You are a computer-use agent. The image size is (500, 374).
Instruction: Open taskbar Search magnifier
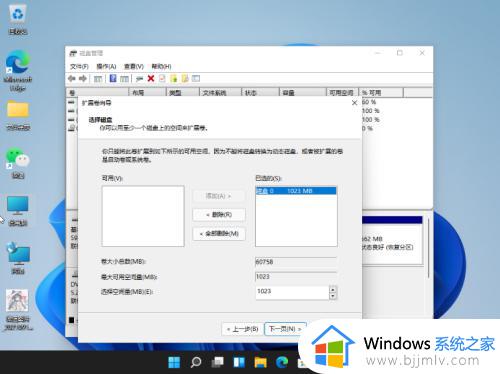click(x=196, y=362)
